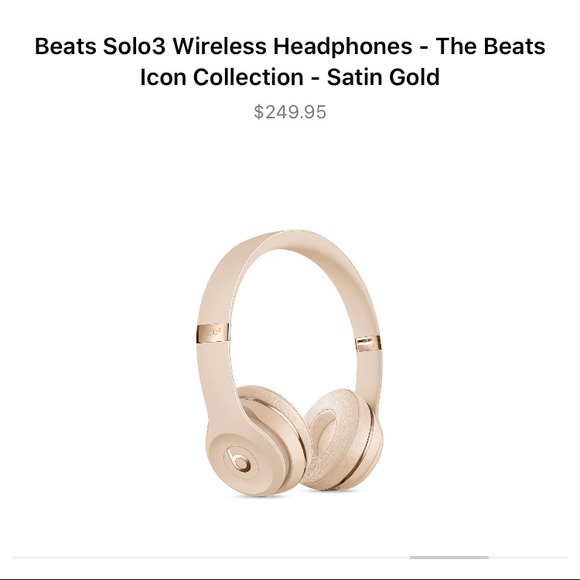Click the Beats 'b' logo on the ear cup

pyautogui.click(x=238, y=461)
